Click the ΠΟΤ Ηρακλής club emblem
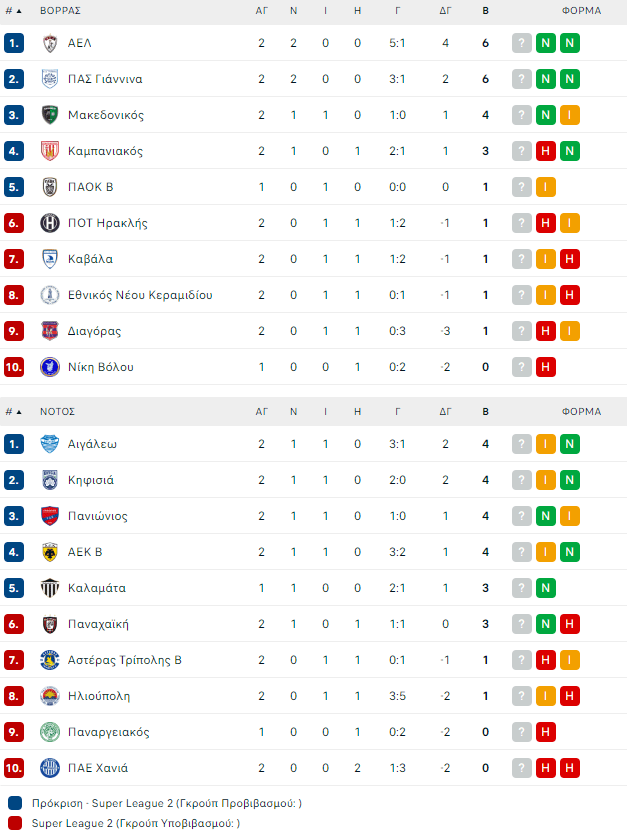The image size is (627, 833). click(50, 223)
